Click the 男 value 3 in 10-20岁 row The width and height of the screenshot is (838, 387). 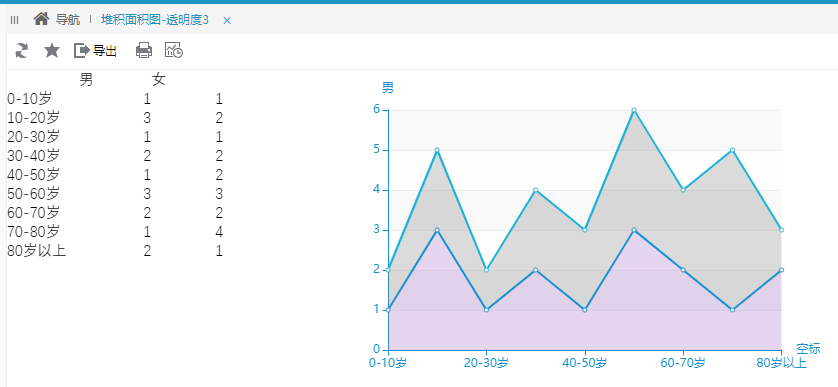[x=147, y=118]
